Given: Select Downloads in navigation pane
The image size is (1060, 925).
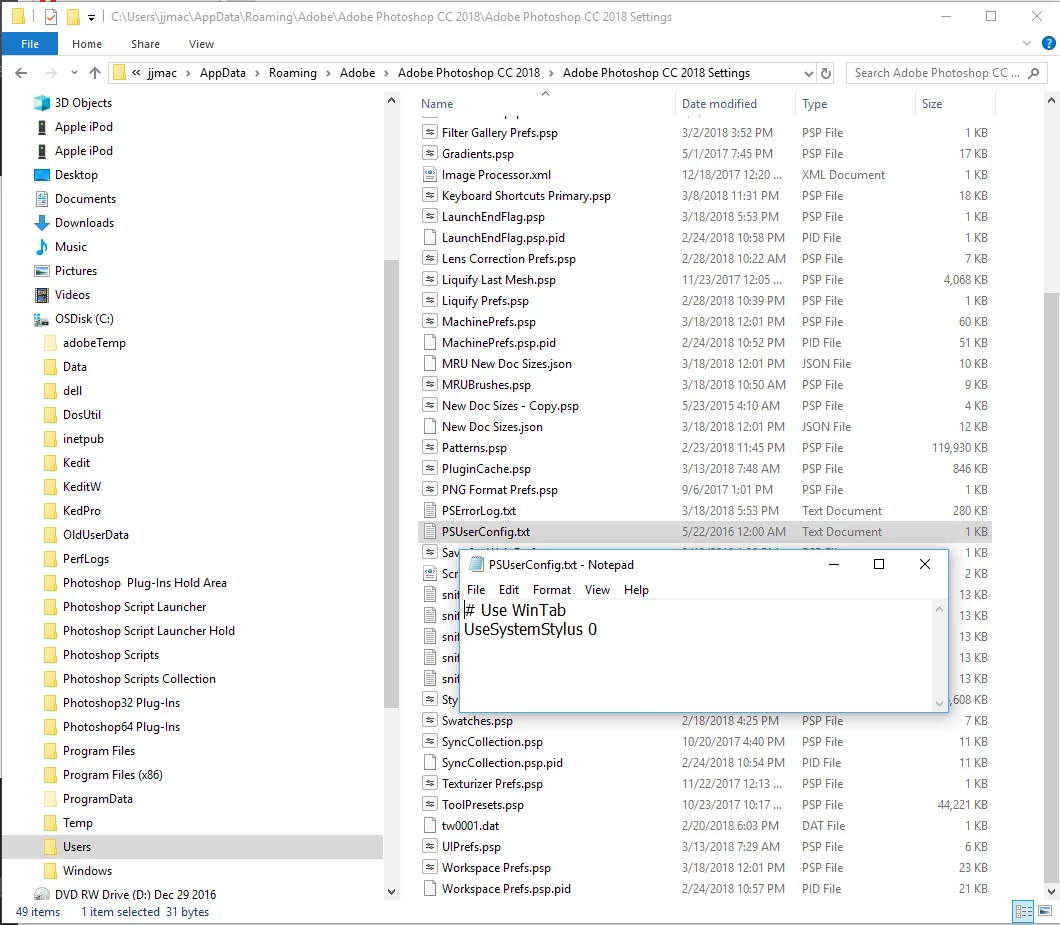Looking at the screenshot, I should point(84,222).
